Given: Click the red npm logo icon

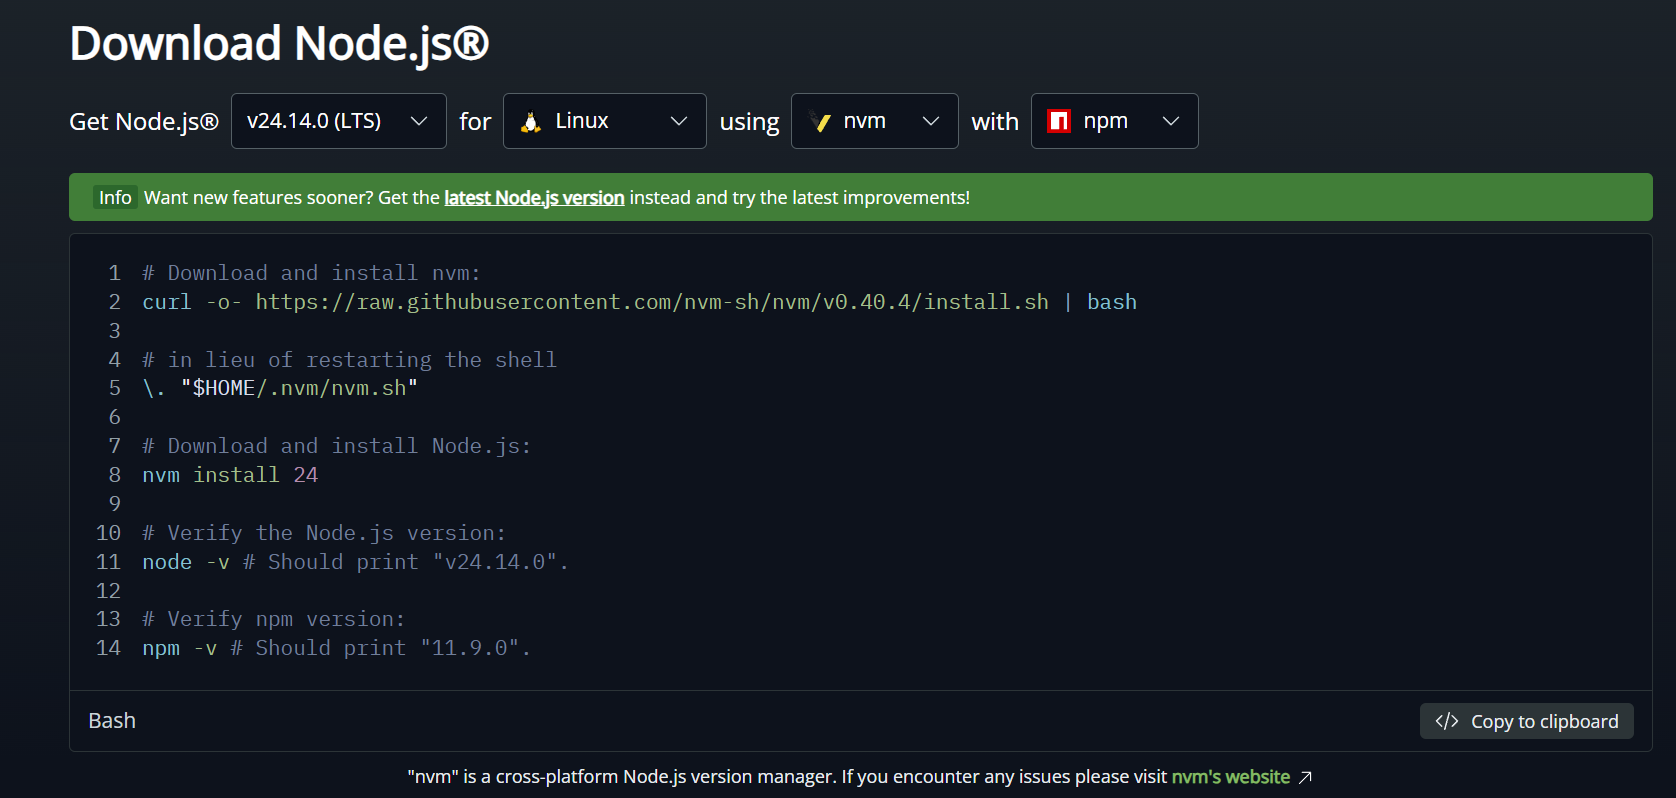Looking at the screenshot, I should click(x=1059, y=121).
